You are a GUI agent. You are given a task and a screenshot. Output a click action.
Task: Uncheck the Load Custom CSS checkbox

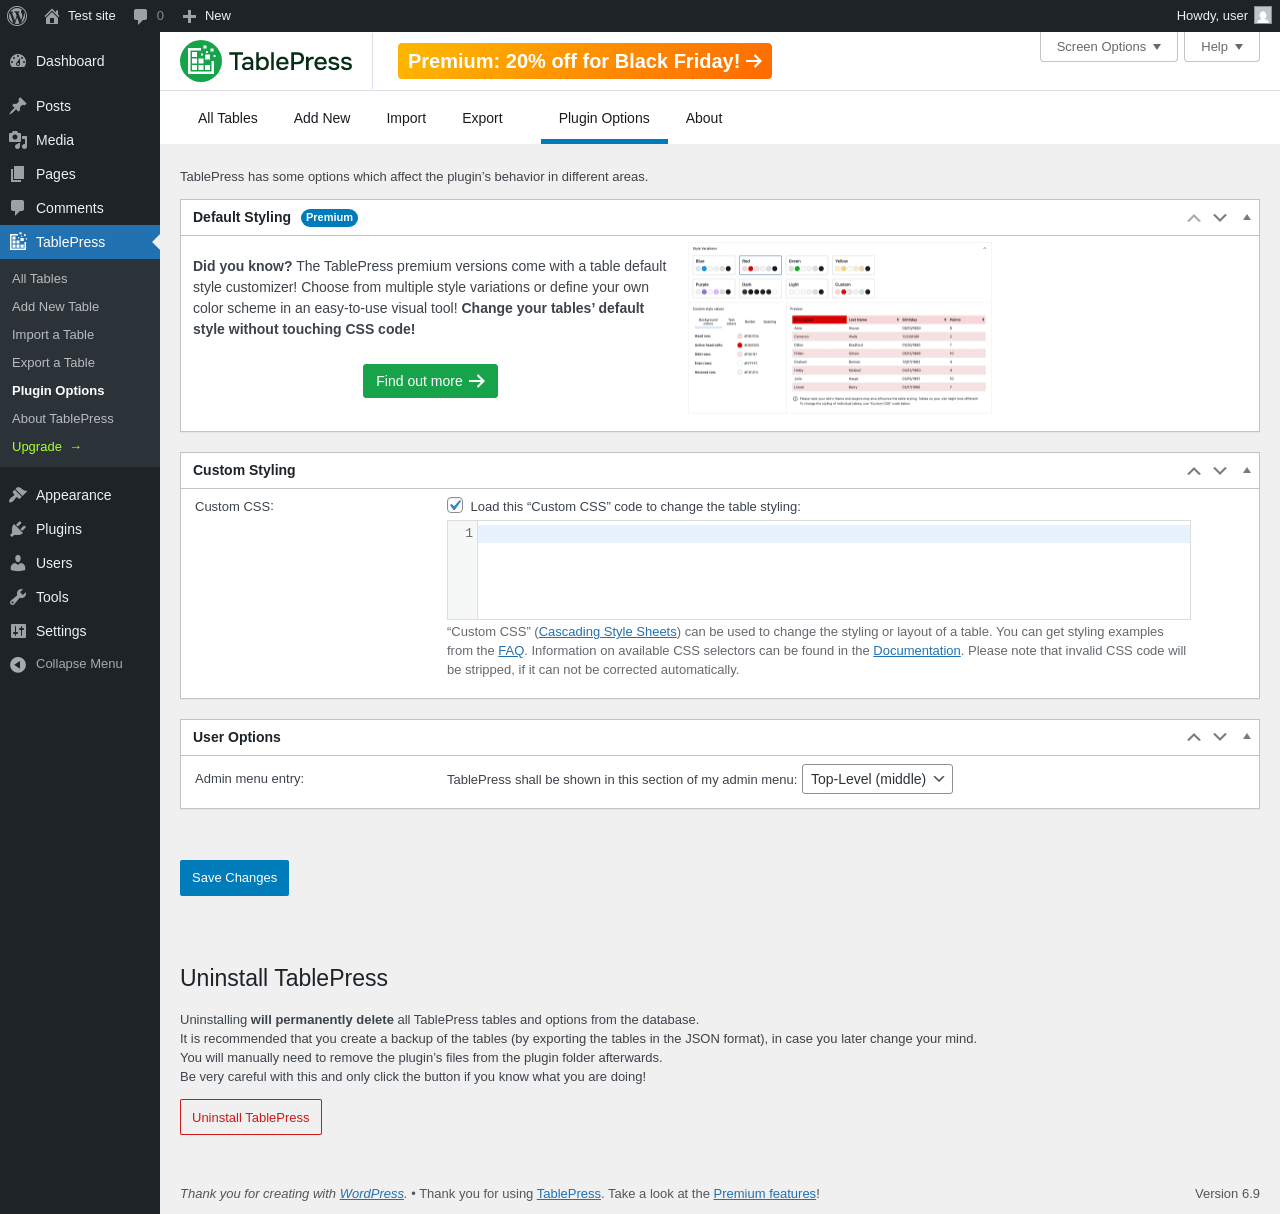pos(455,505)
